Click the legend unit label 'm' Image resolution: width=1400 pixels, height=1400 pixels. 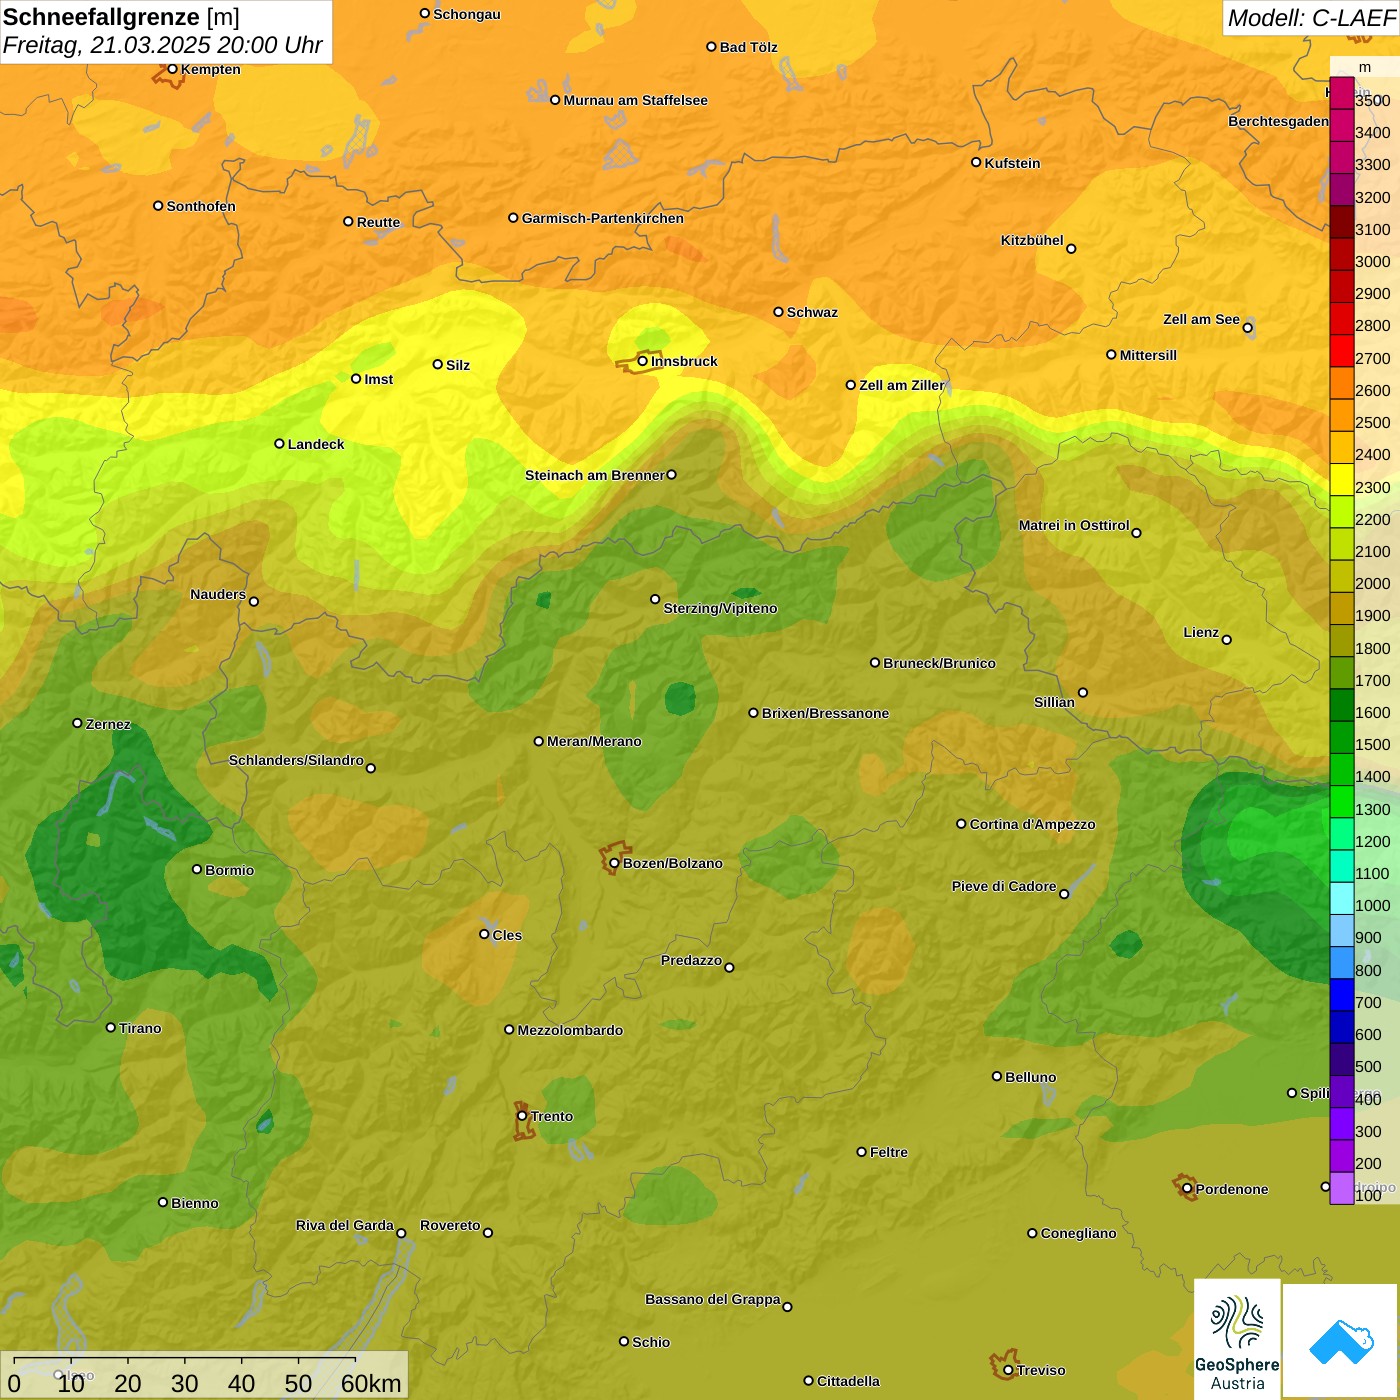pos(1365,67)
